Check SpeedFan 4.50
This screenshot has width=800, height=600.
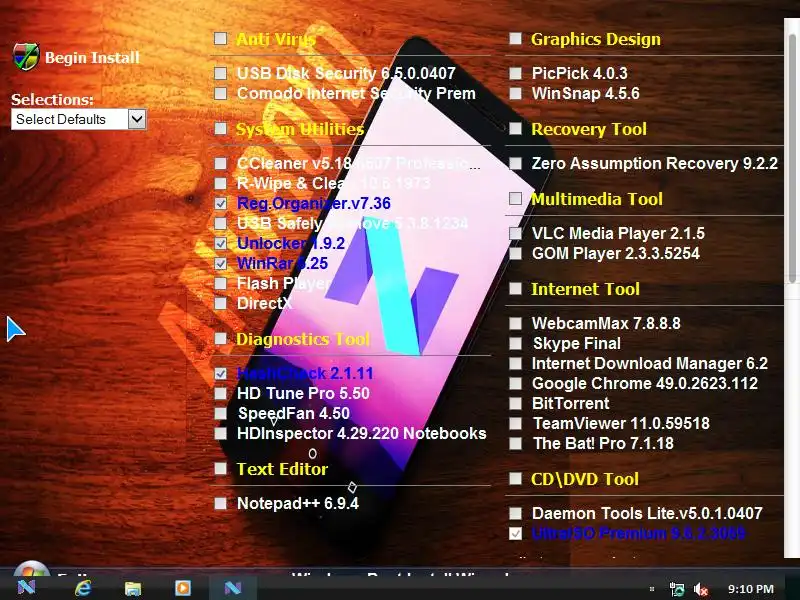[220, 413]
